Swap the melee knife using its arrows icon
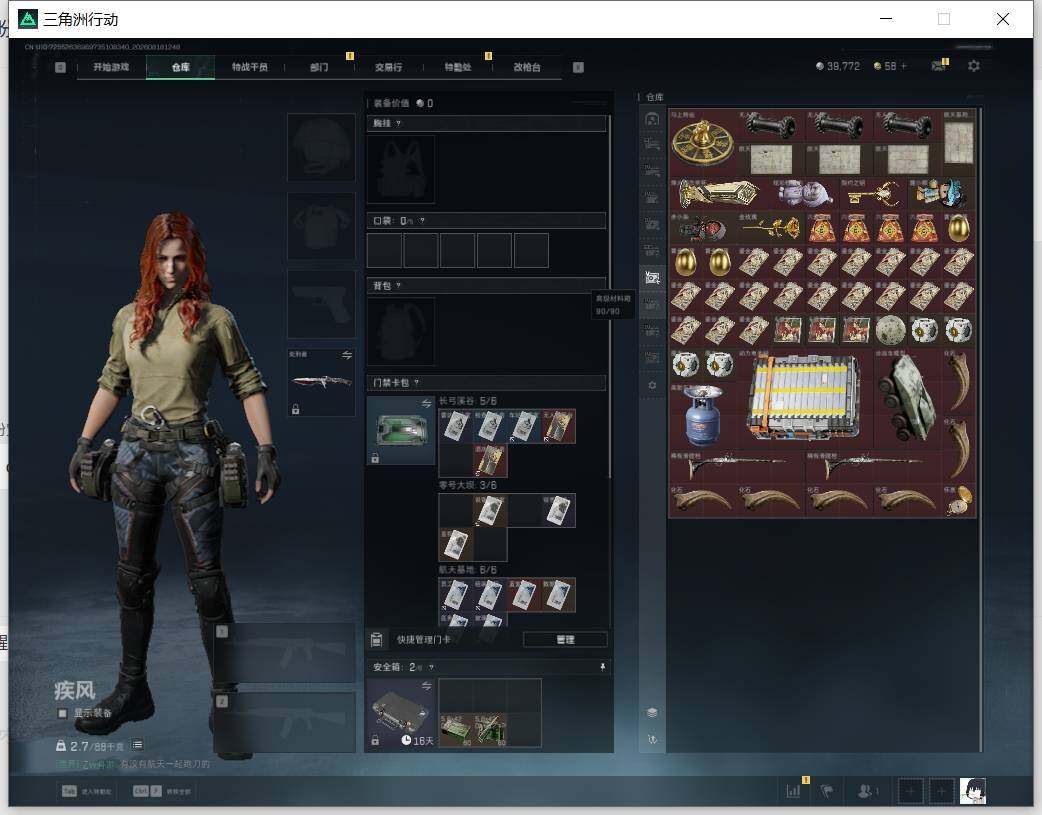Viewport: 1042px width, 815px height. click(346, 355)
